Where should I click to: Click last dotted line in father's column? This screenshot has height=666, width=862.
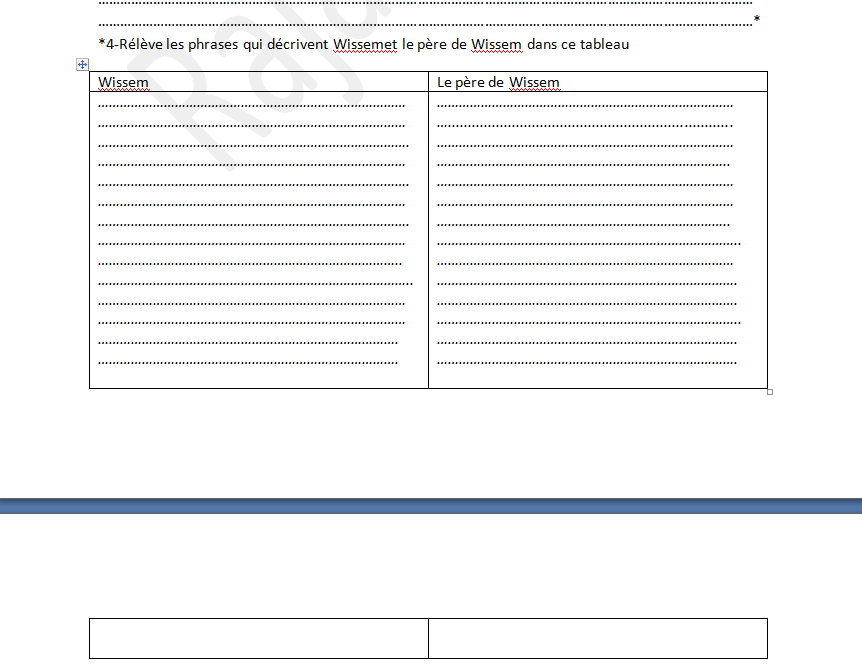pos(586,362)
